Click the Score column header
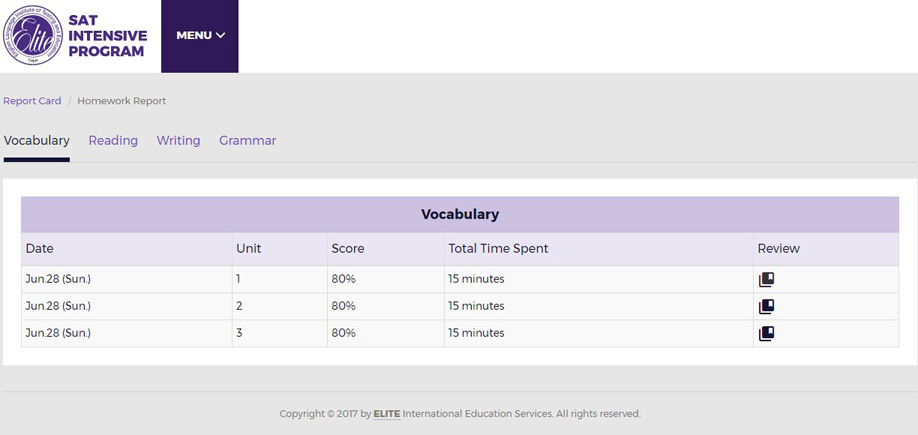Viewport: 918px width, 435px height. point(348,248)
